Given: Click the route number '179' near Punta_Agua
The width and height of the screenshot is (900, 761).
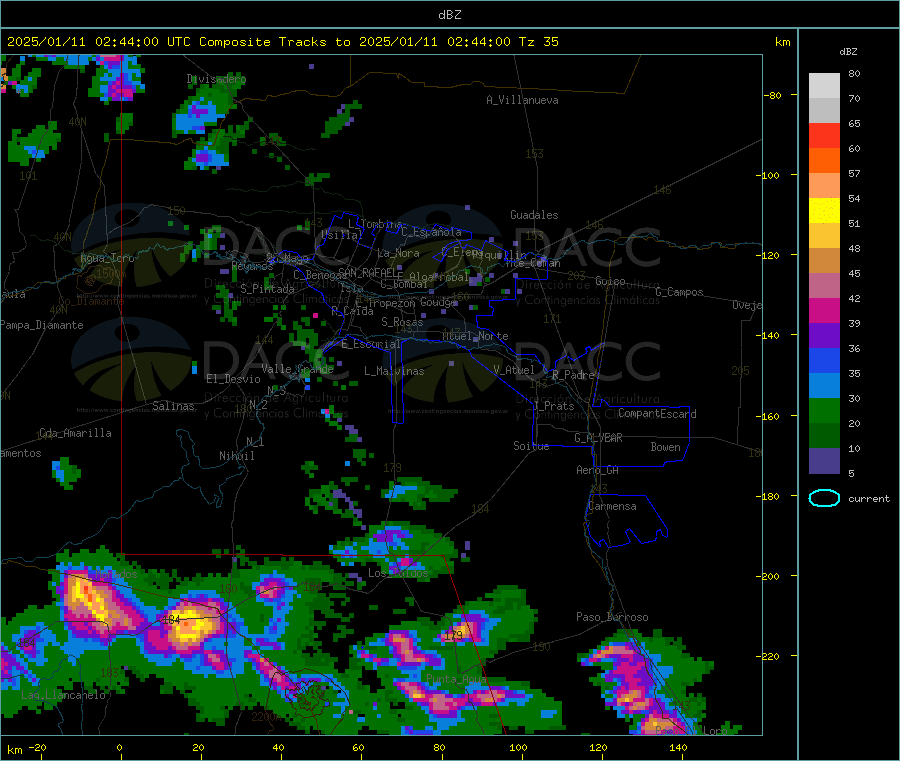Looking at the screenshot, I should [x=453, y=635].
